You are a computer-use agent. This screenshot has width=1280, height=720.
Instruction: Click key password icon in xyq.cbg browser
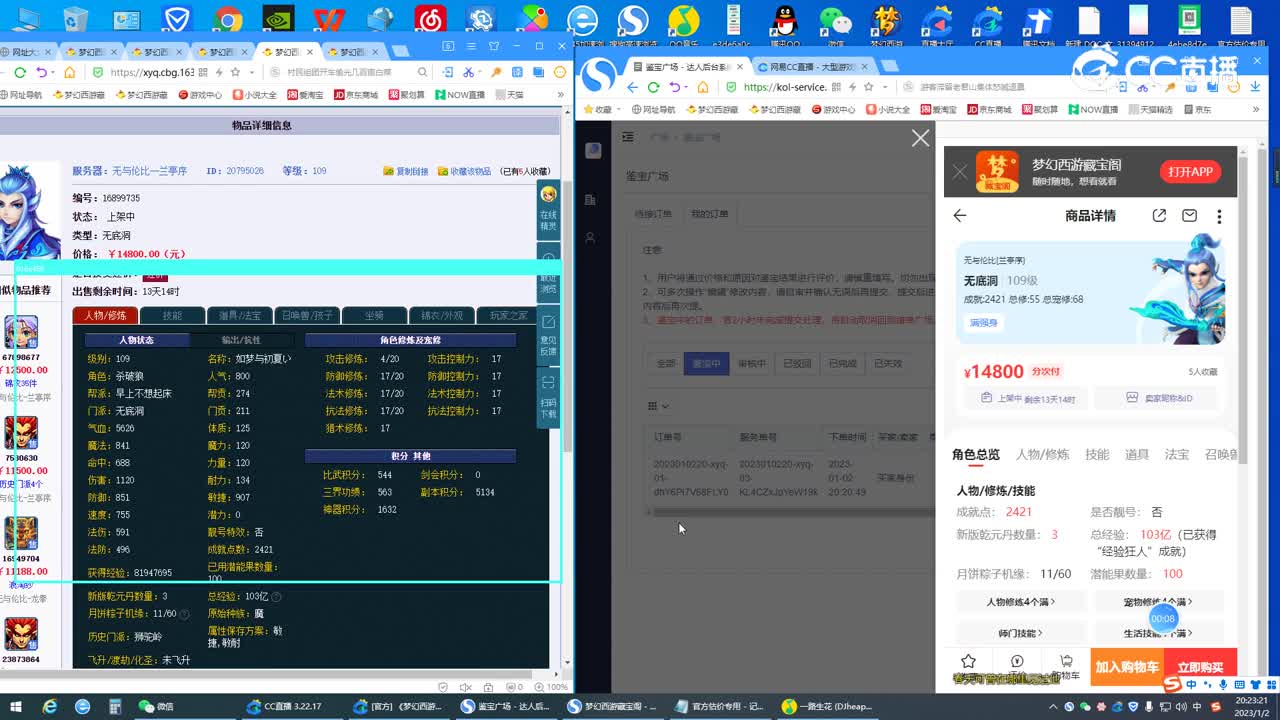pos(495,72)
